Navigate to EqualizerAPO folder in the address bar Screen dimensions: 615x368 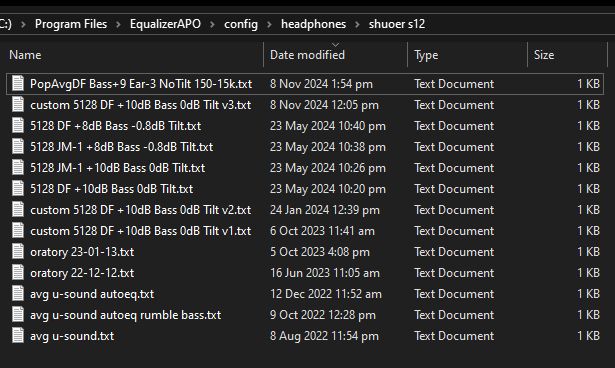tap(165, 24)
